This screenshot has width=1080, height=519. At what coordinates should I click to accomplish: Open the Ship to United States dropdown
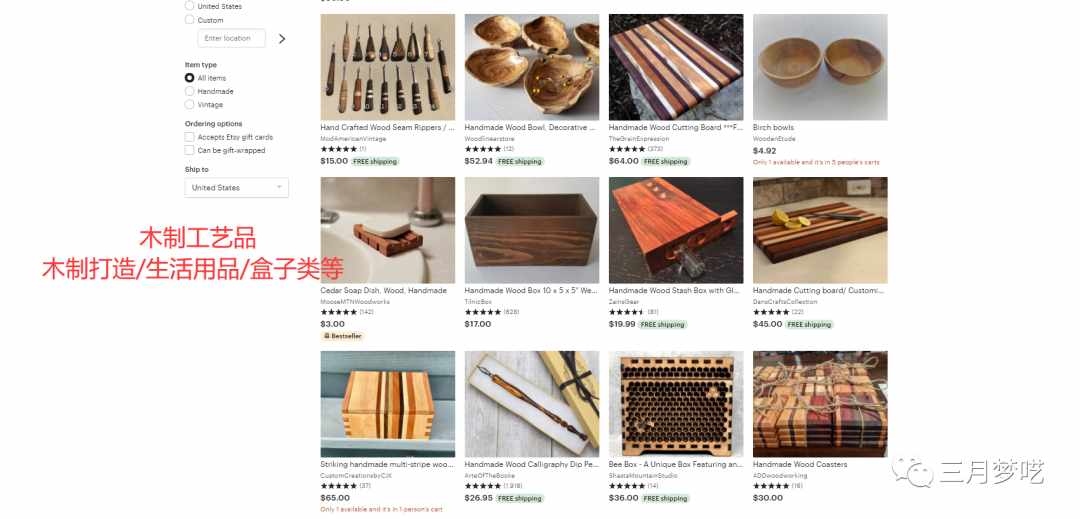tap(236, 187)
